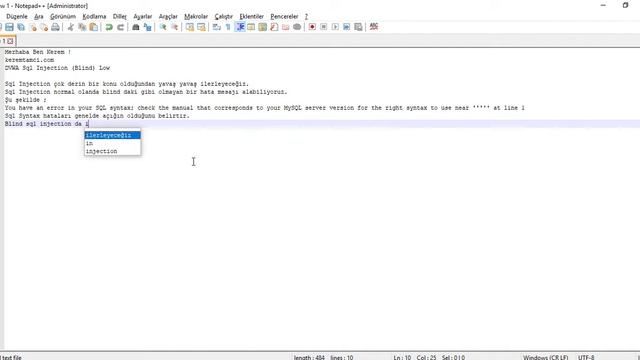The width and height of the screenshot is (640, 360).
Task: Choose 'injection' from the autocomplete list
Action: click(112, 151)
